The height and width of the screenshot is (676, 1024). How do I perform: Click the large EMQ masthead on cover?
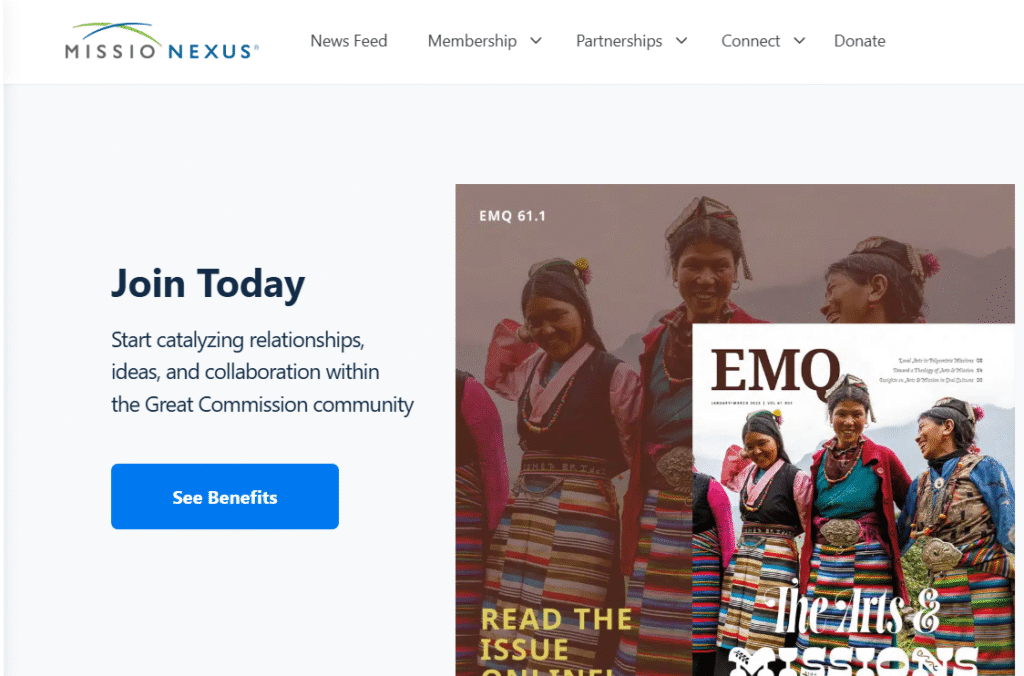[x=775, y=369]
